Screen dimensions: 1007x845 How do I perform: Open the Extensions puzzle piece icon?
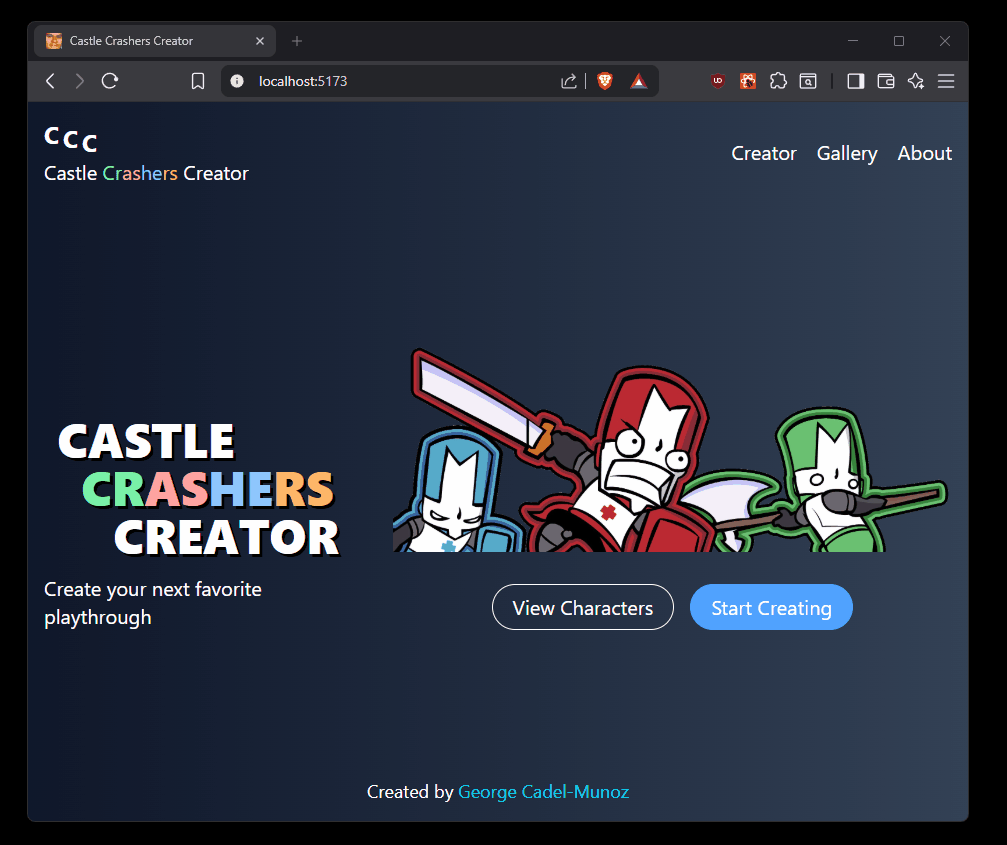[778, 81]
